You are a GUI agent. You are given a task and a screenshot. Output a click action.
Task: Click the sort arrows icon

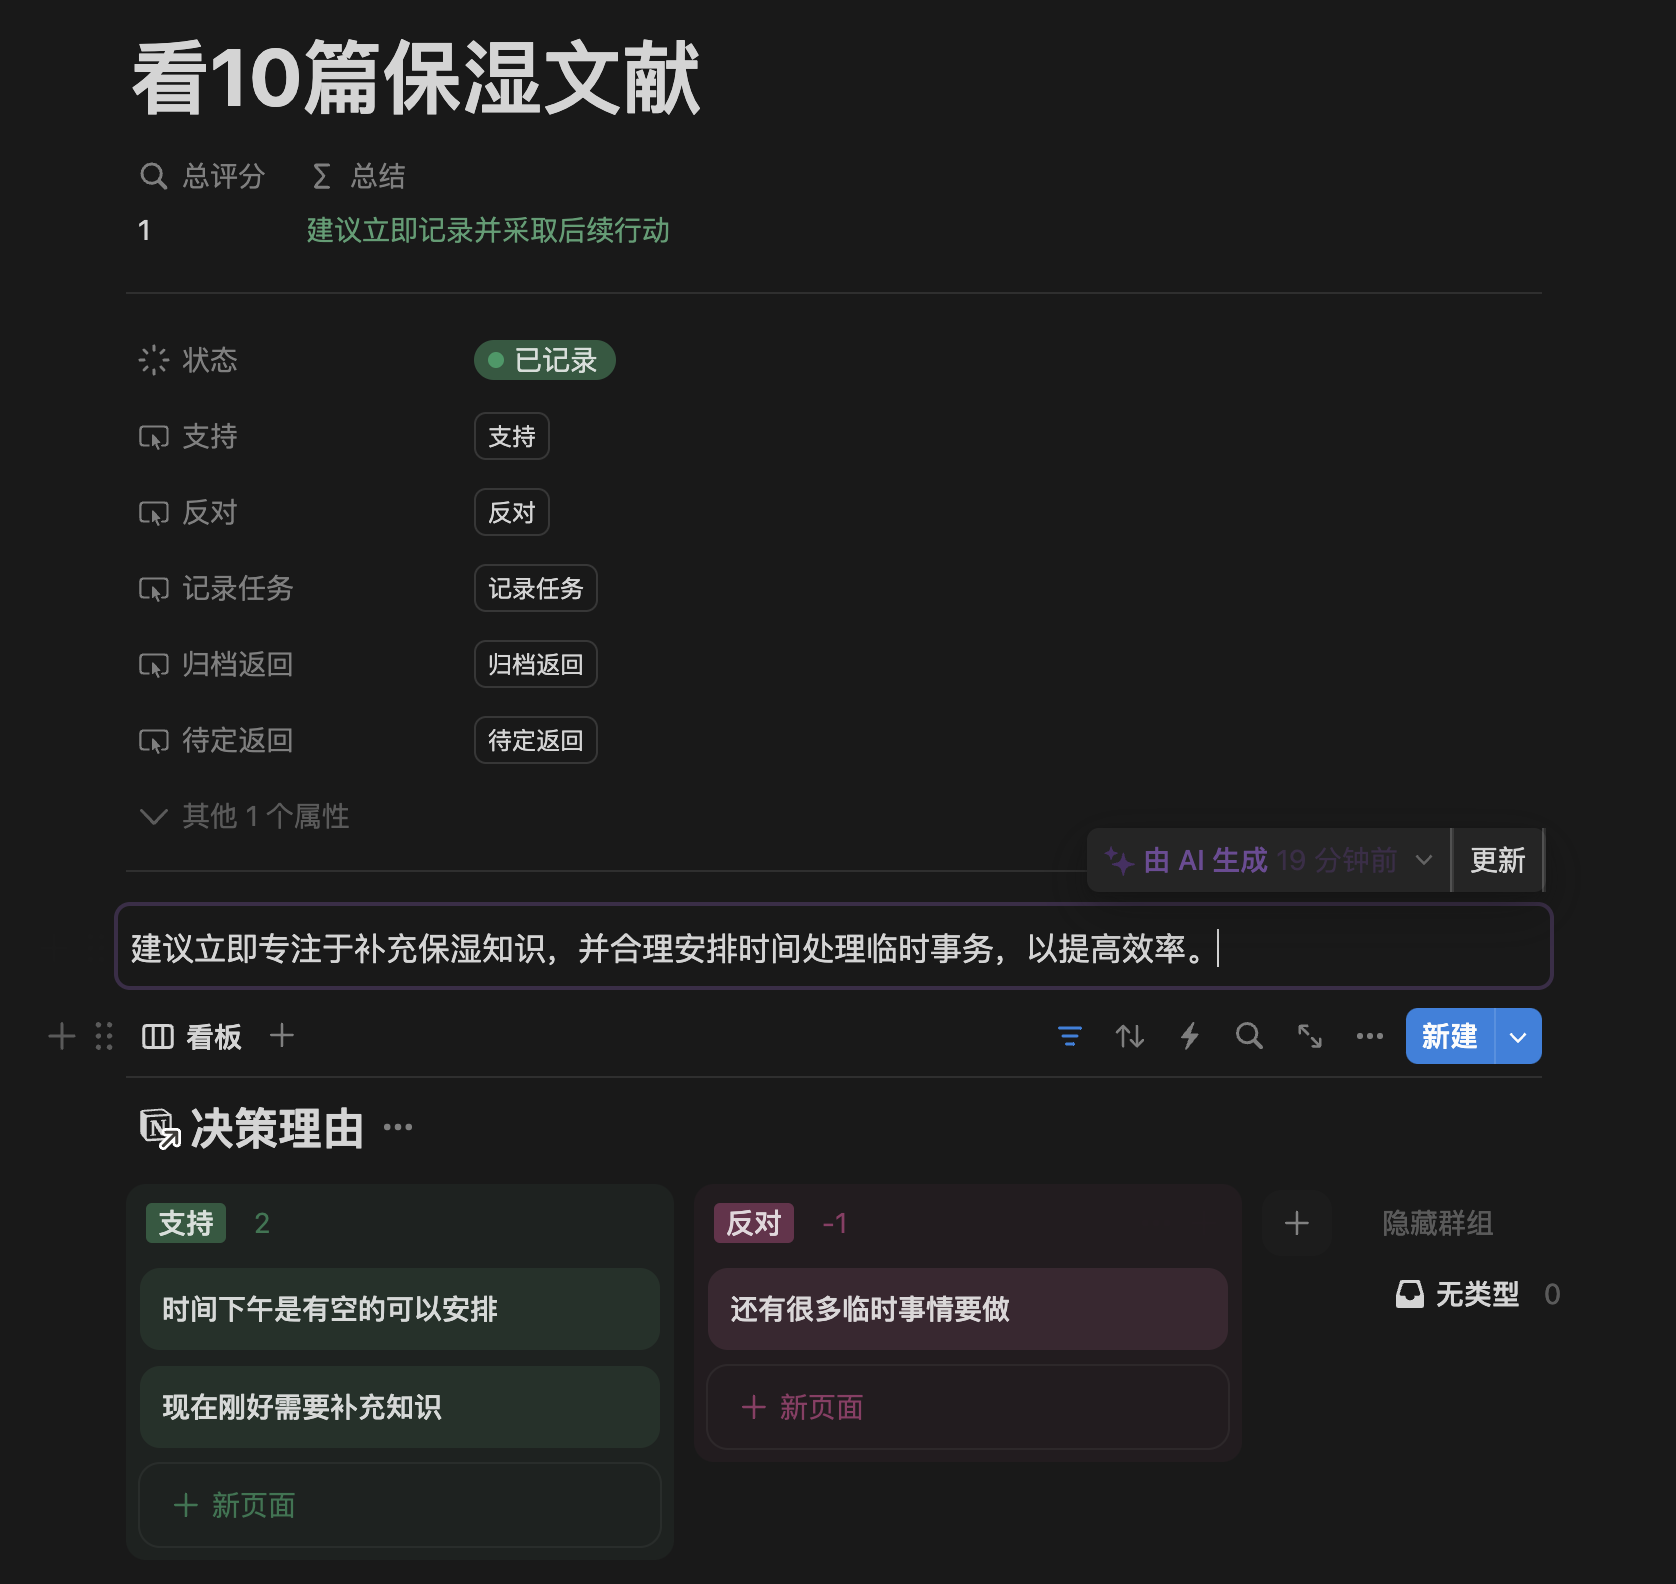point(1129,1036)
